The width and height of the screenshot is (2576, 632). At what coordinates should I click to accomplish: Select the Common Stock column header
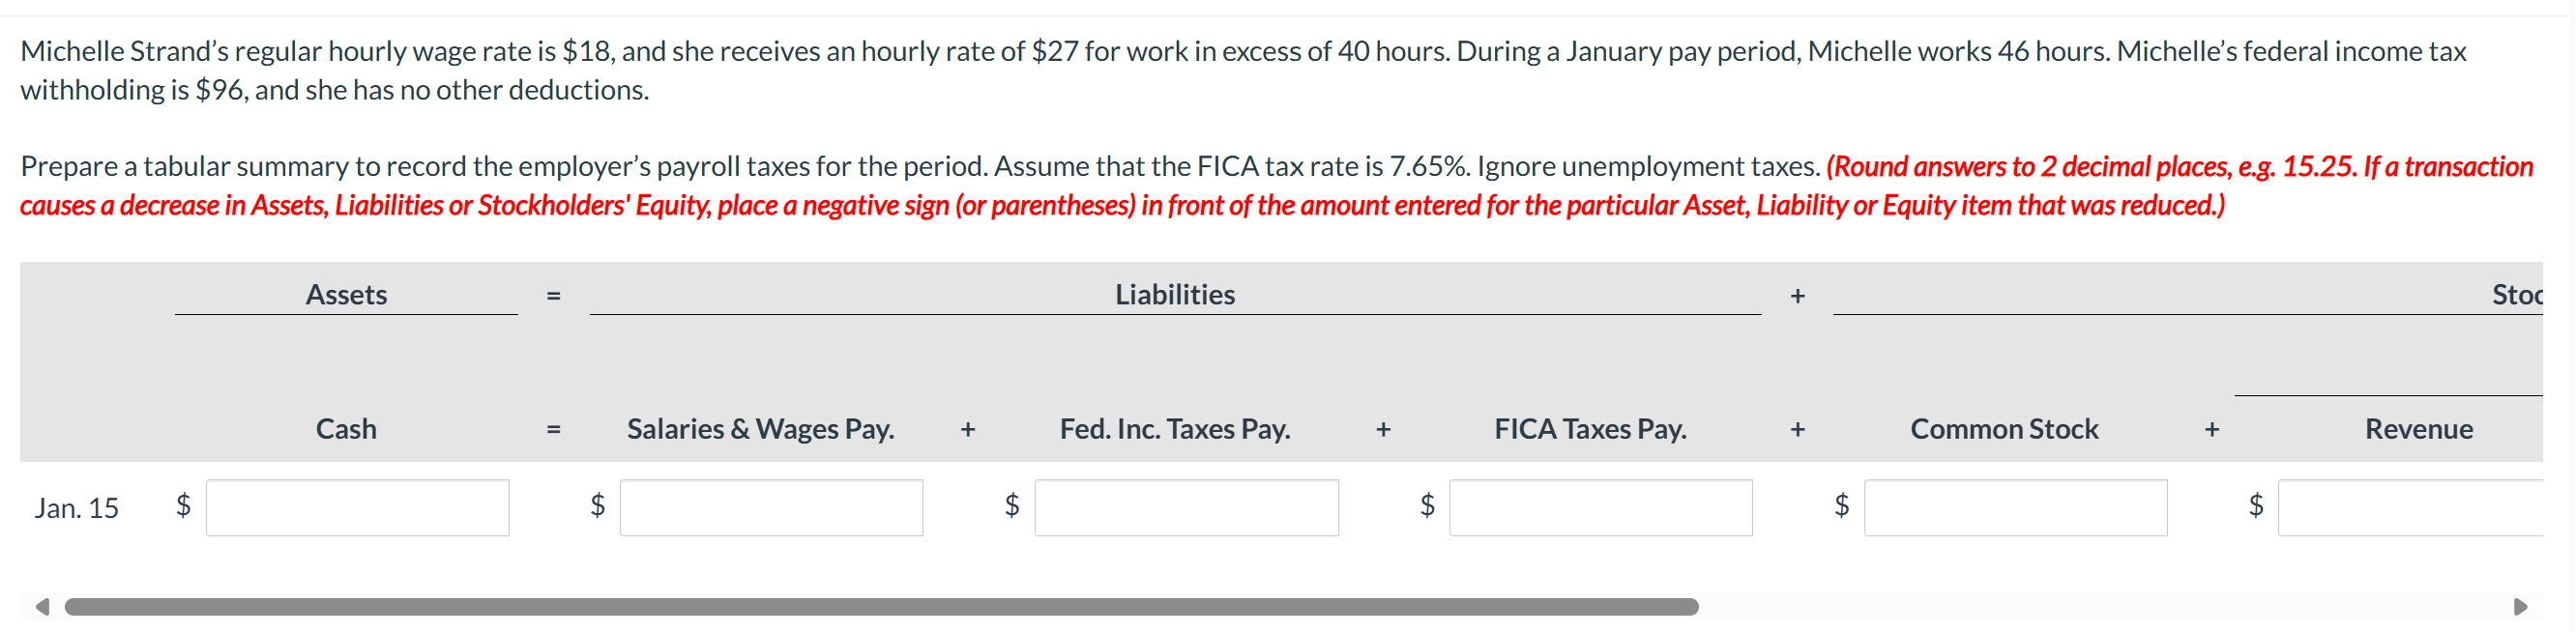[x=2004, y=428]
